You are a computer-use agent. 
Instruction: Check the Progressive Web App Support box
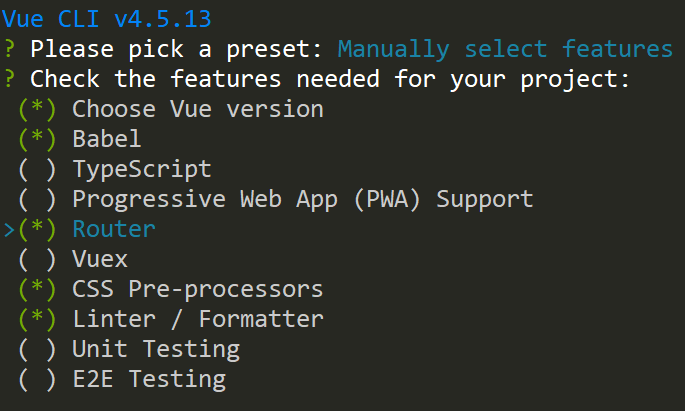[37, 199]
